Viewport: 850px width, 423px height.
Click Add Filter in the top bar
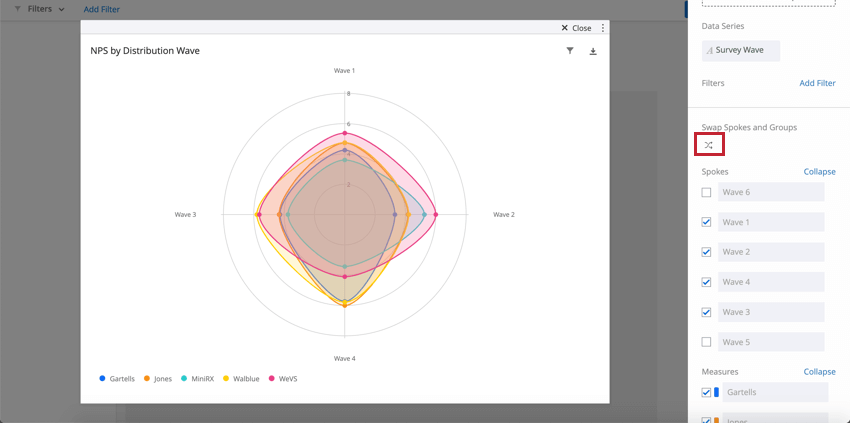[102, 9]
